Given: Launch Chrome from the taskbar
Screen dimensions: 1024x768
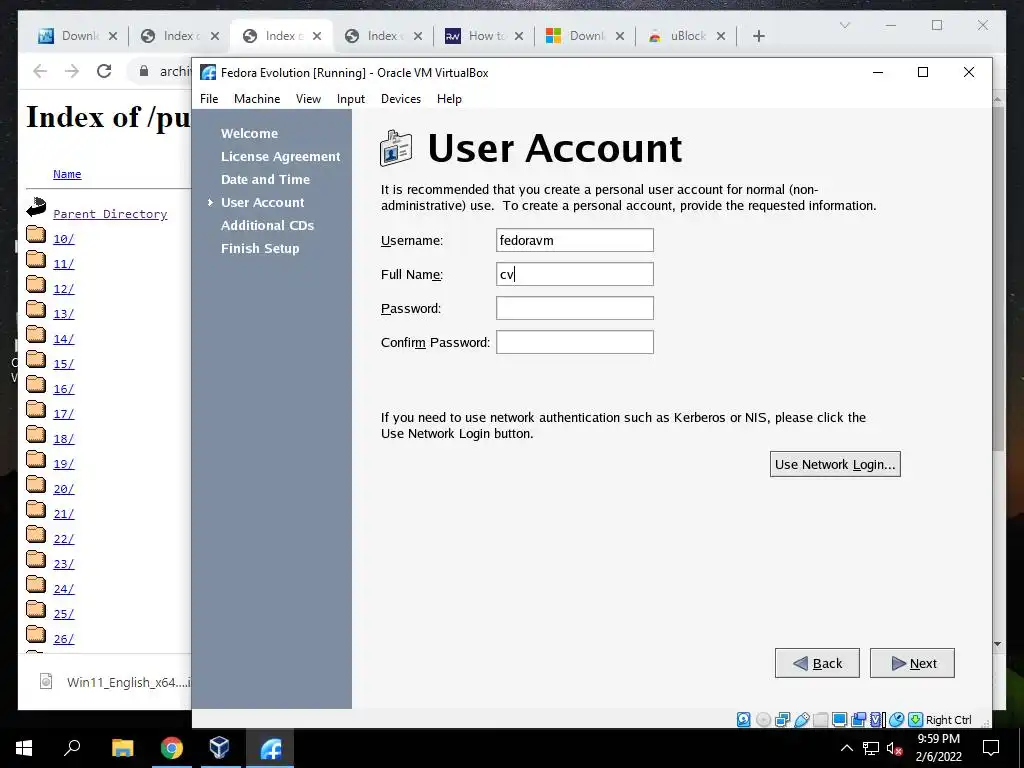Looking at the screenshot, I should click(x=172, y=748).
